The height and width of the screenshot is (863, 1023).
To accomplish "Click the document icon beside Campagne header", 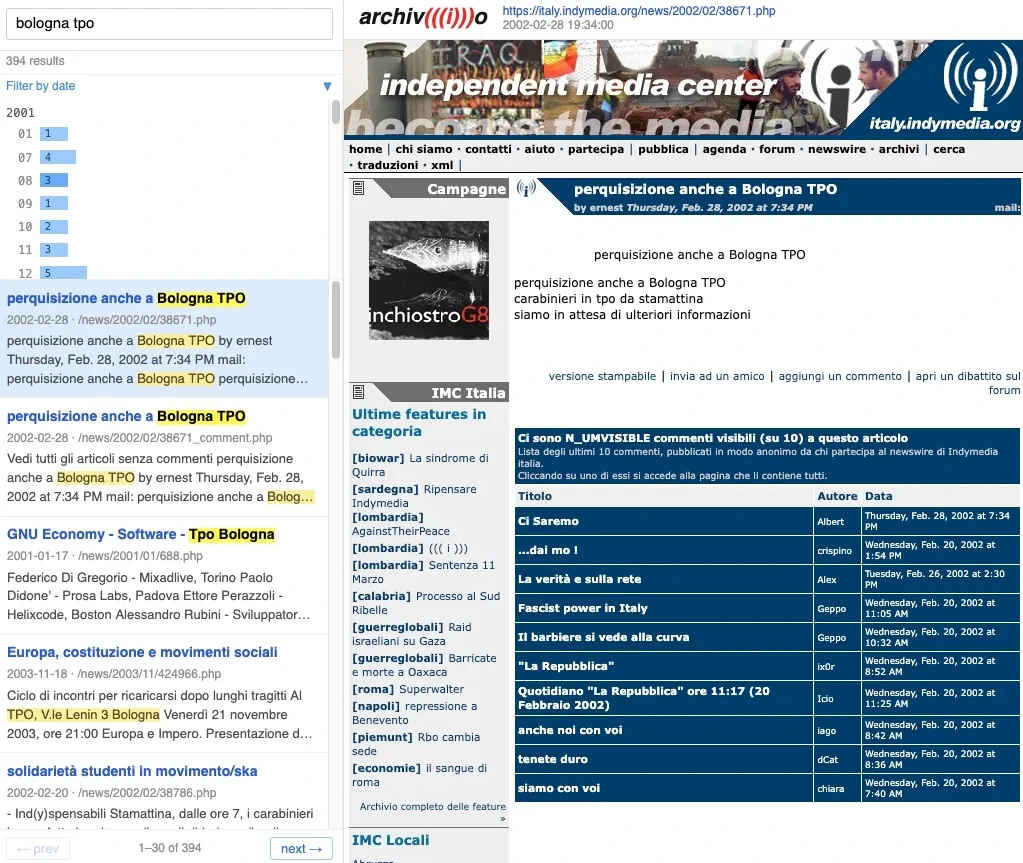I will point(359,189).
